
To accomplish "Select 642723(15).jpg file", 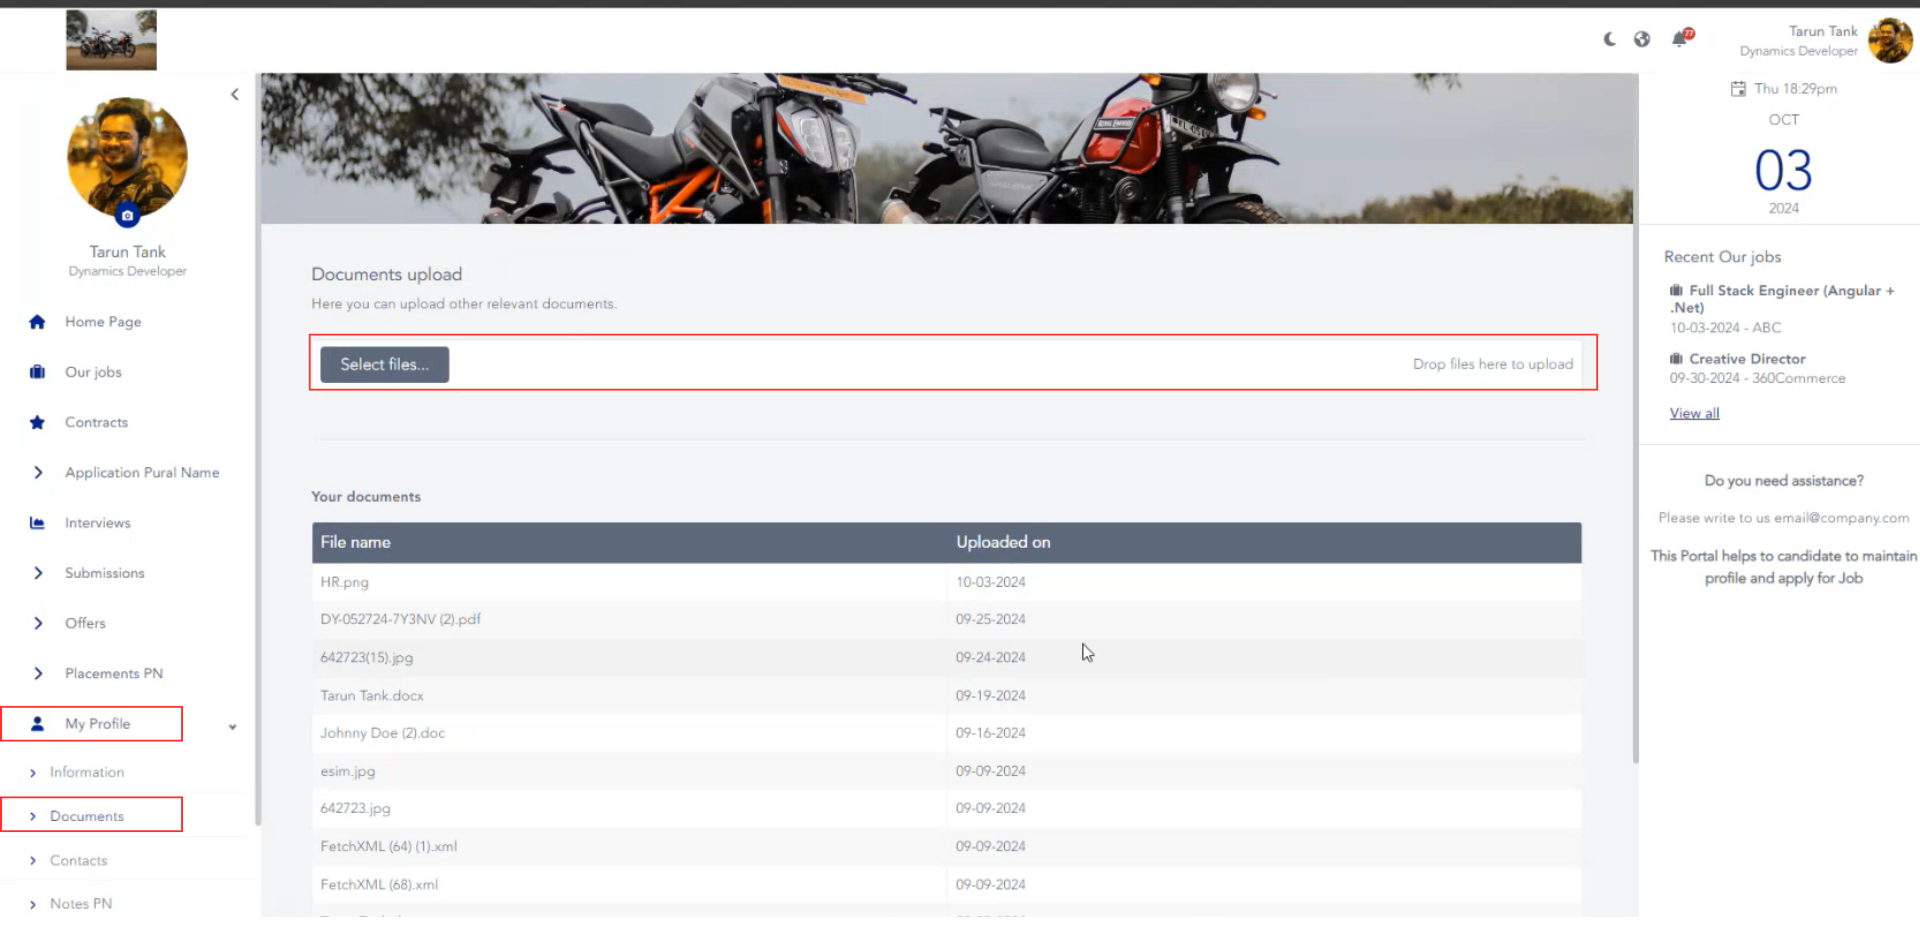I will point(366,657).
